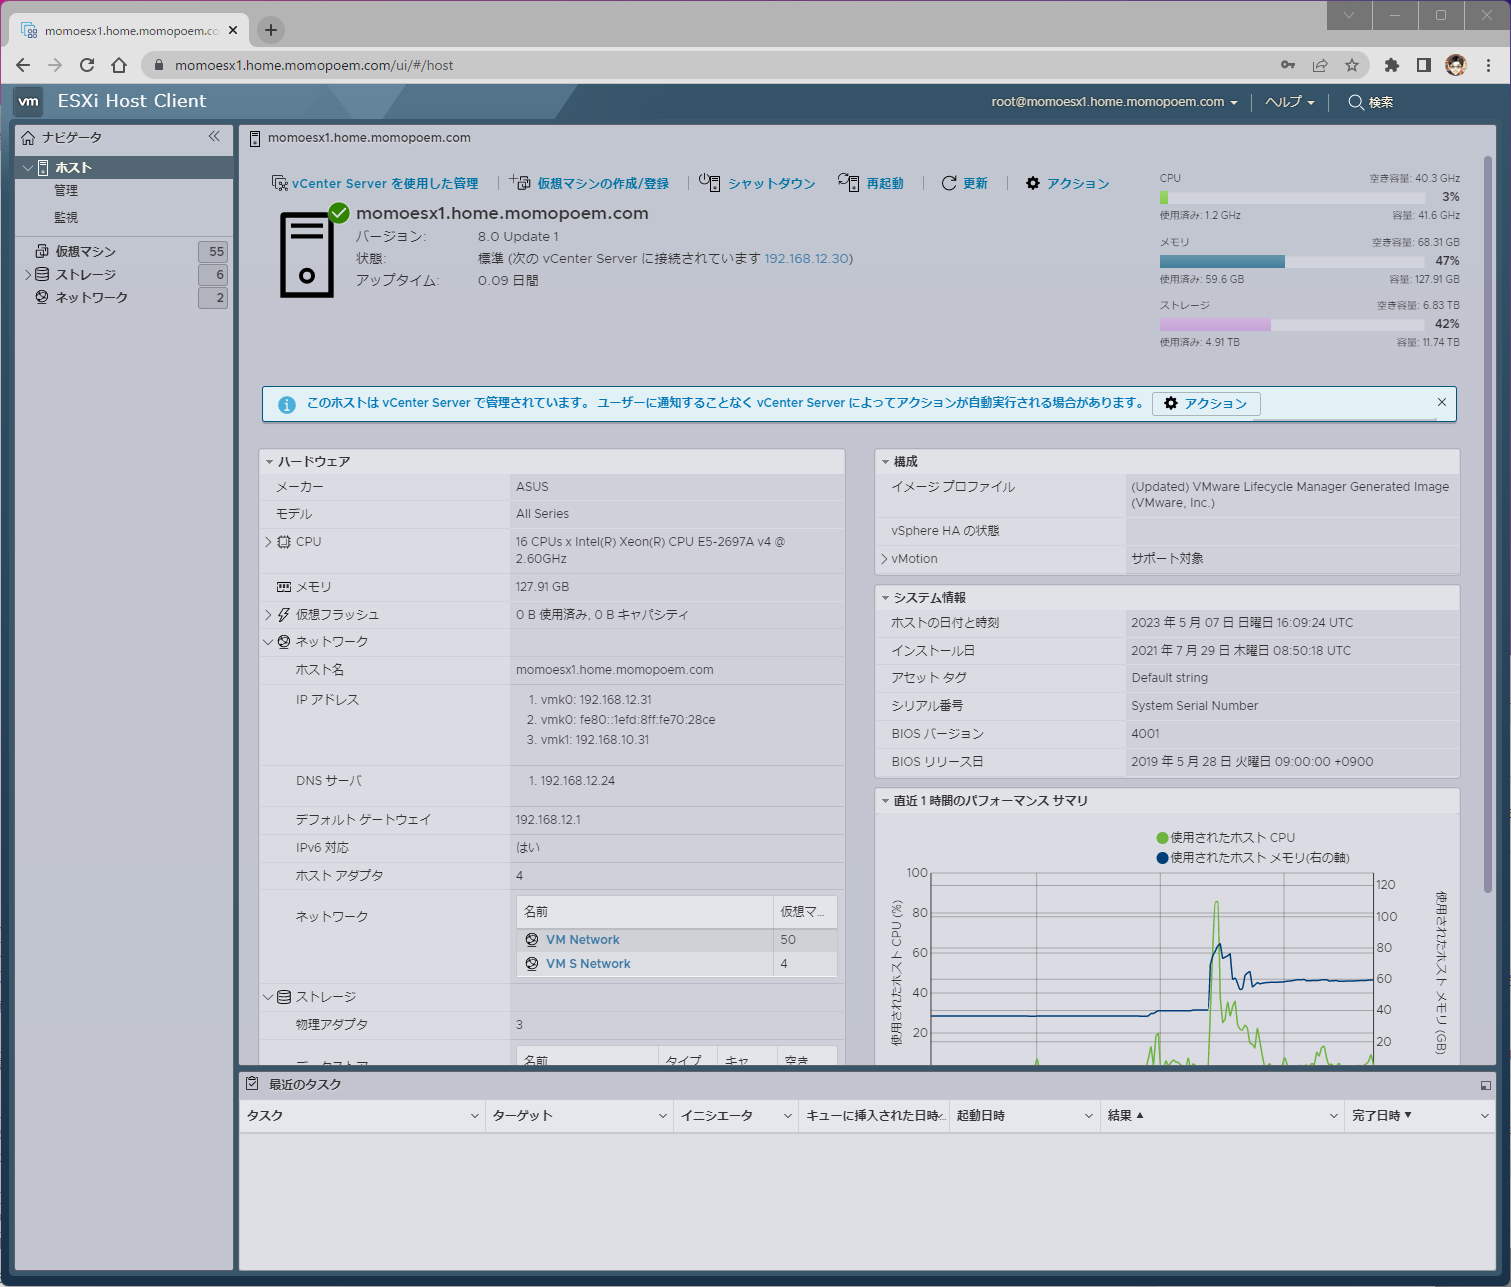Open the browser side panel icon
This screenshot has width=1511, height=1287.
click(1424, 65)
